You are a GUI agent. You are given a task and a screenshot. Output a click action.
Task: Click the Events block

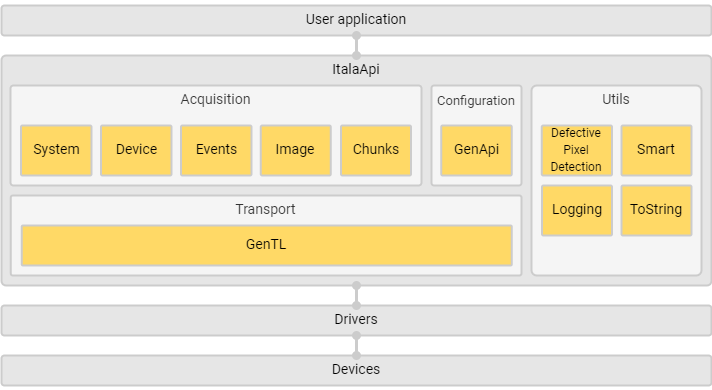(x=216, y=150)
